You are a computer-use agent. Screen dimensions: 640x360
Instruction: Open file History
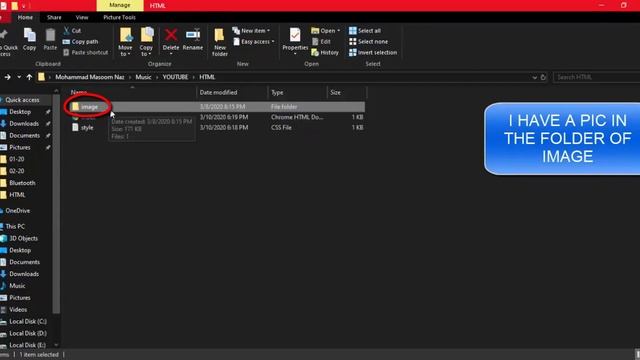point(325,53)
